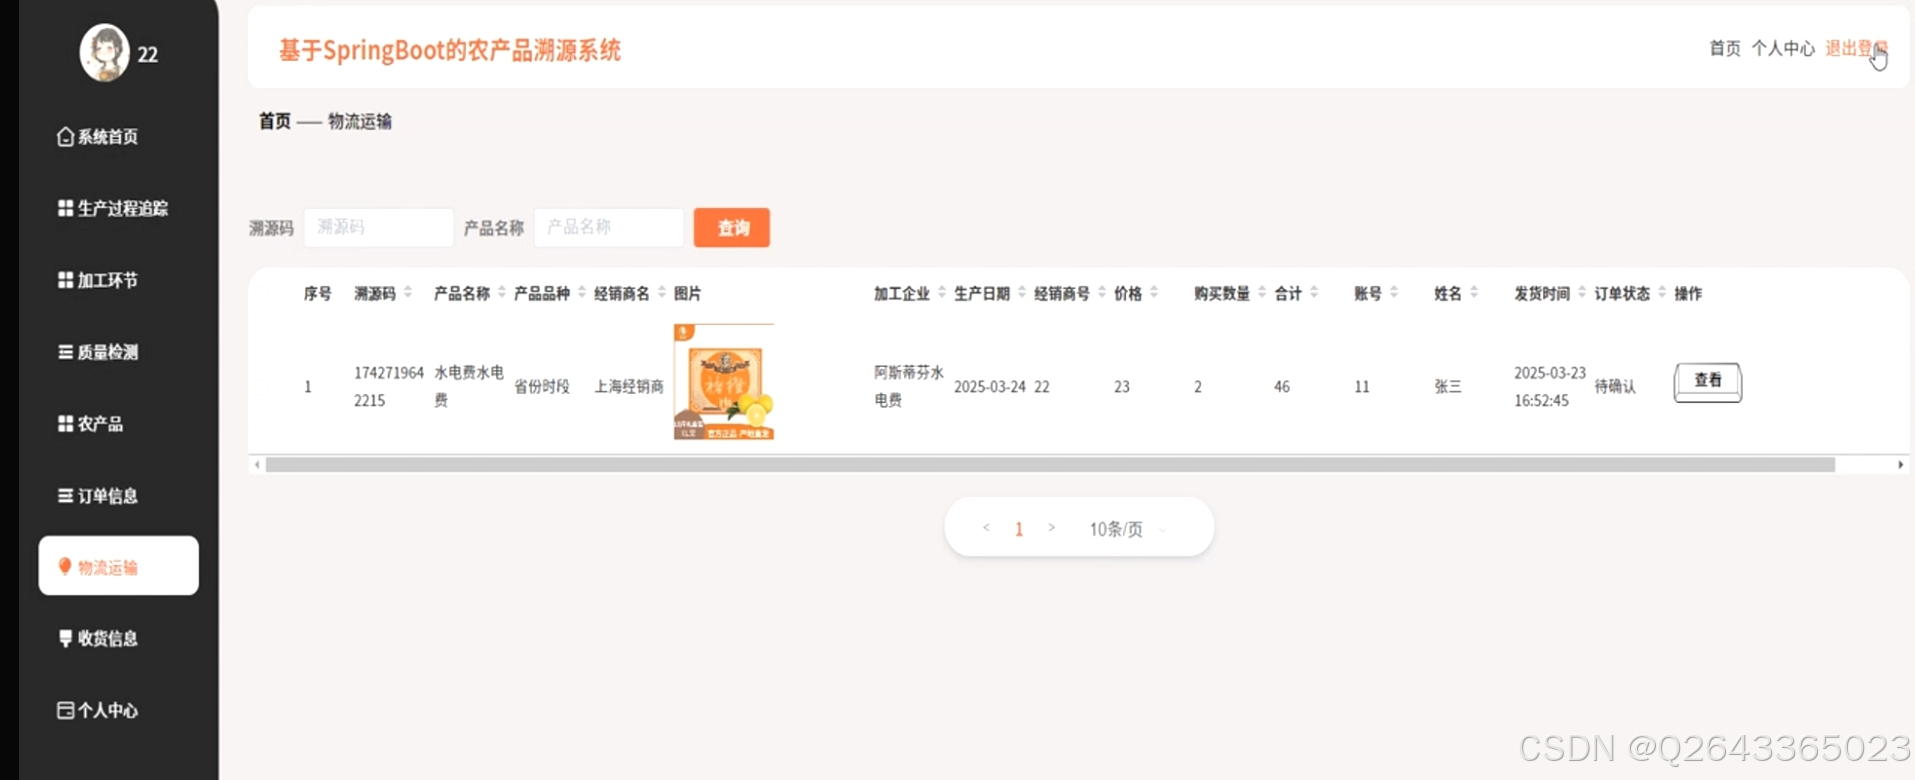Open the 10条/页 page size dropdown
1915x780 pixels.
click(x=1128, y=529)
